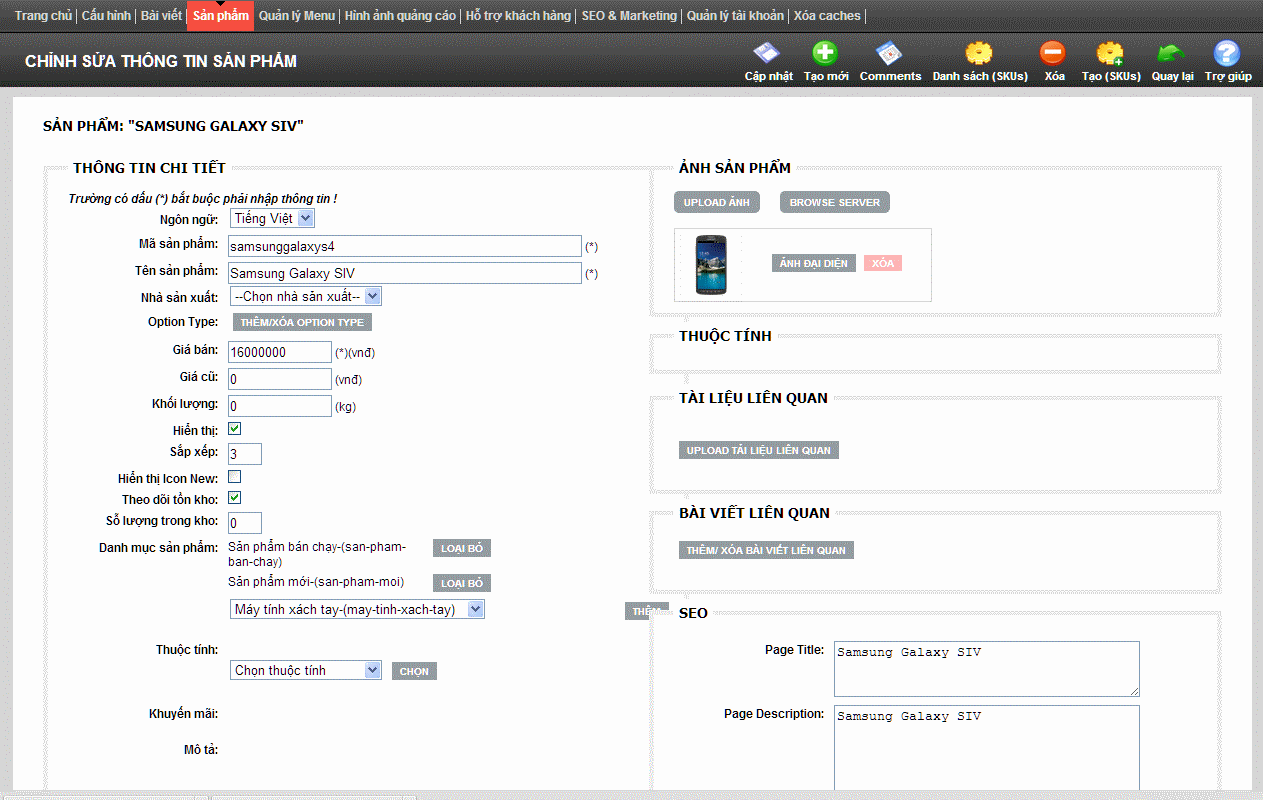The image size is (1263, 800).
Task: Select the Sản phẩm menu tab
Action: click(220, 16)
